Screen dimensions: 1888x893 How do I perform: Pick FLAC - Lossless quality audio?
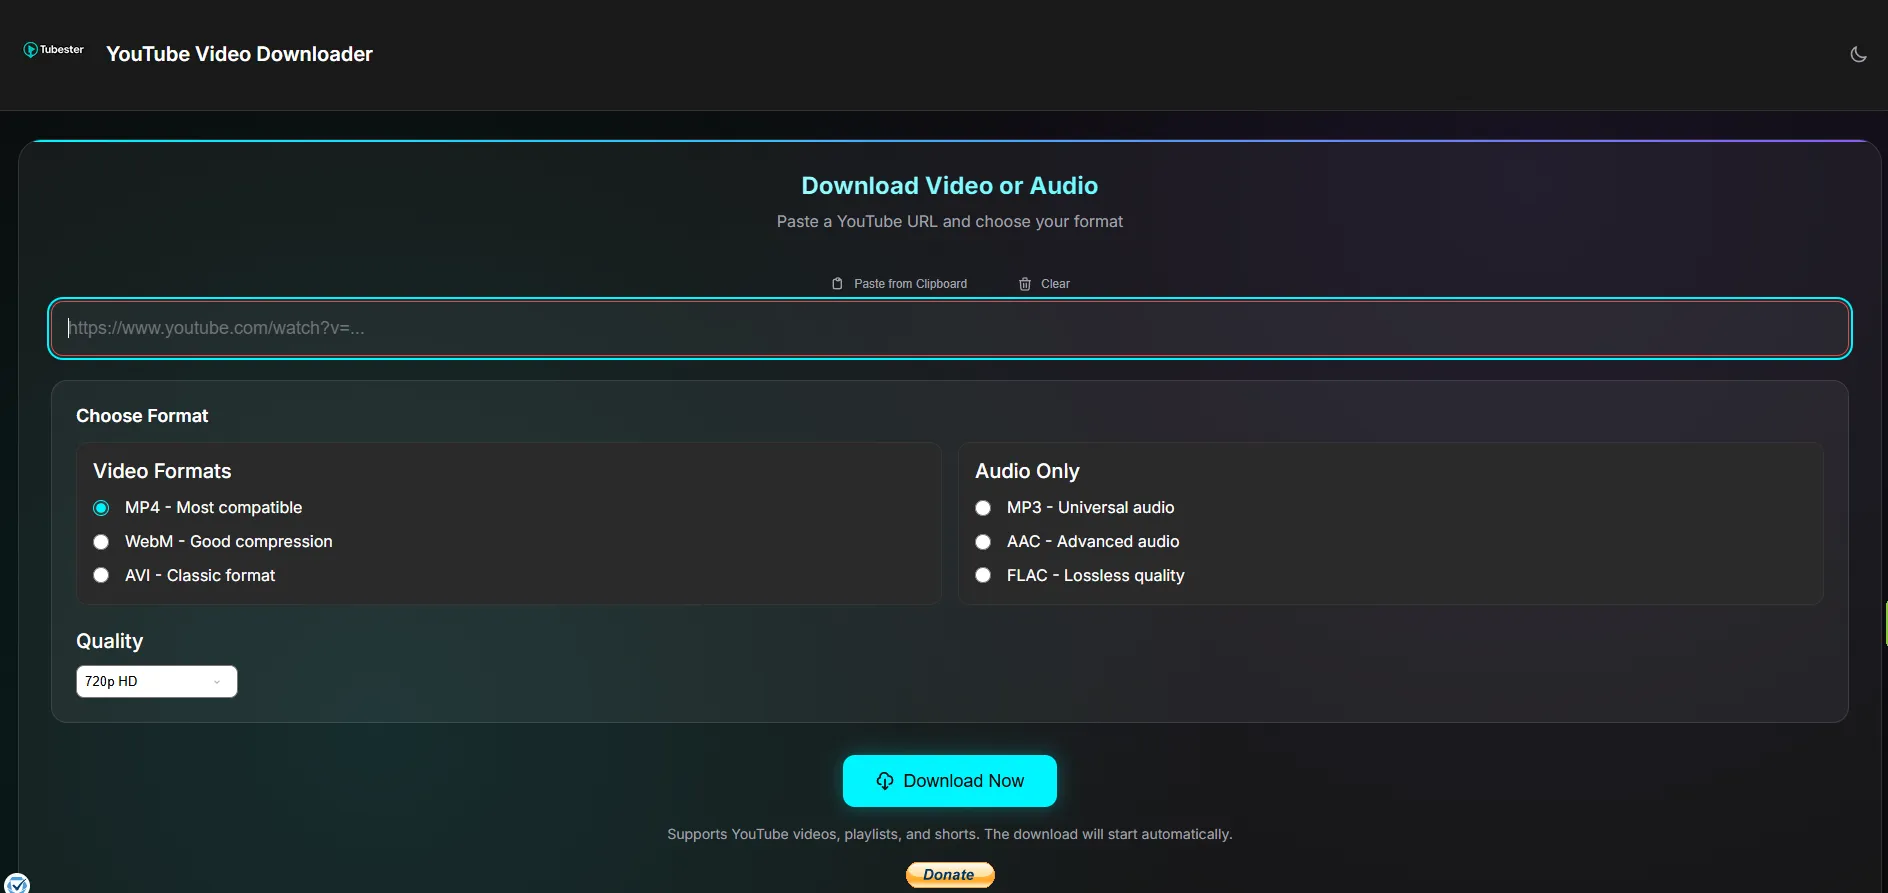(983, 575)
